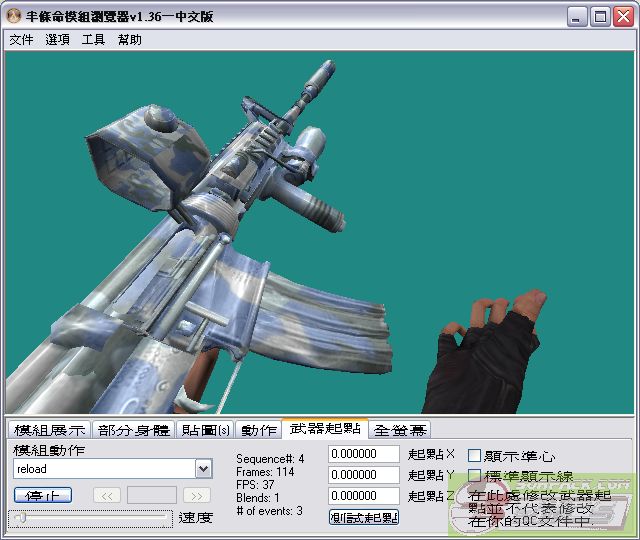This screenshot has height=540, width=640.
Task: Open the 文件 menu
Action: tap(21, 40)
